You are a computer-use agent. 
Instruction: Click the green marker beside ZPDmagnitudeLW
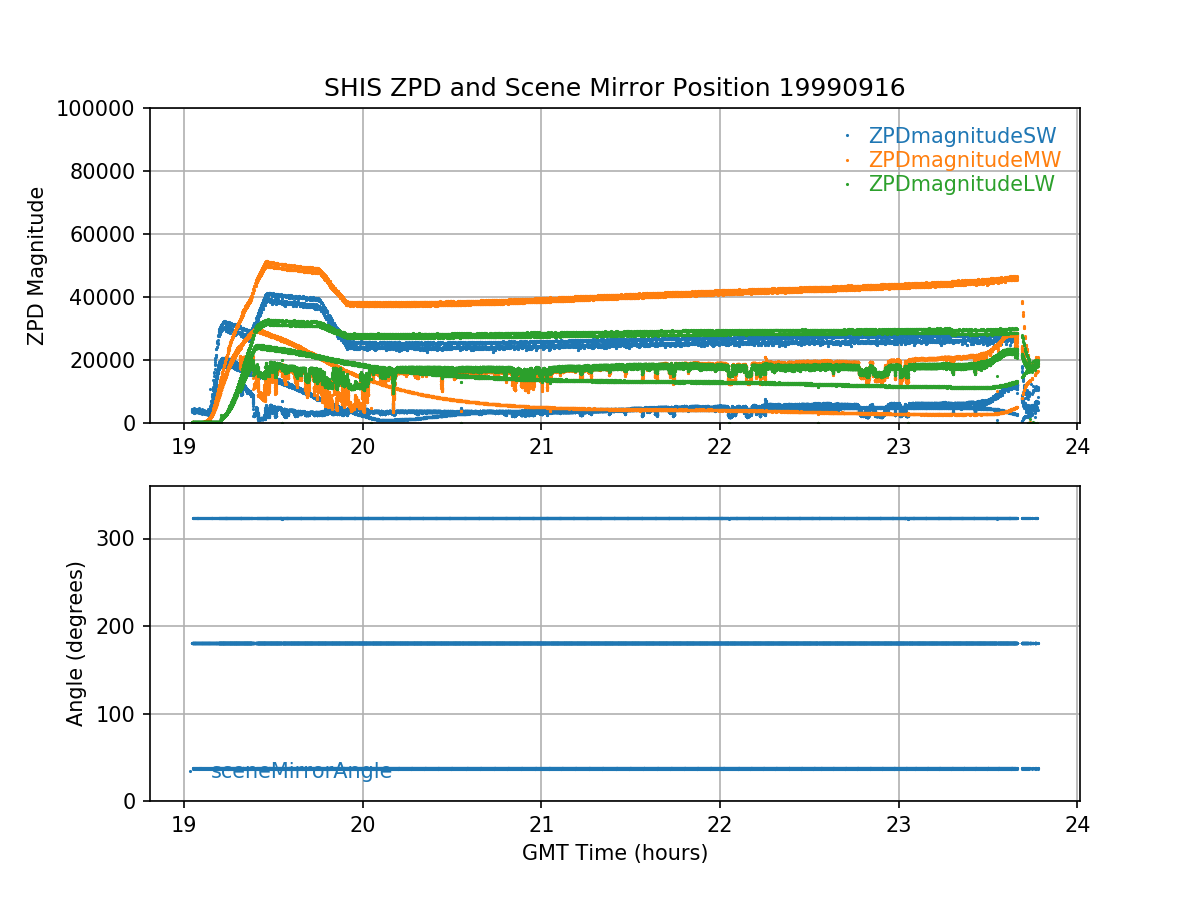847,184
